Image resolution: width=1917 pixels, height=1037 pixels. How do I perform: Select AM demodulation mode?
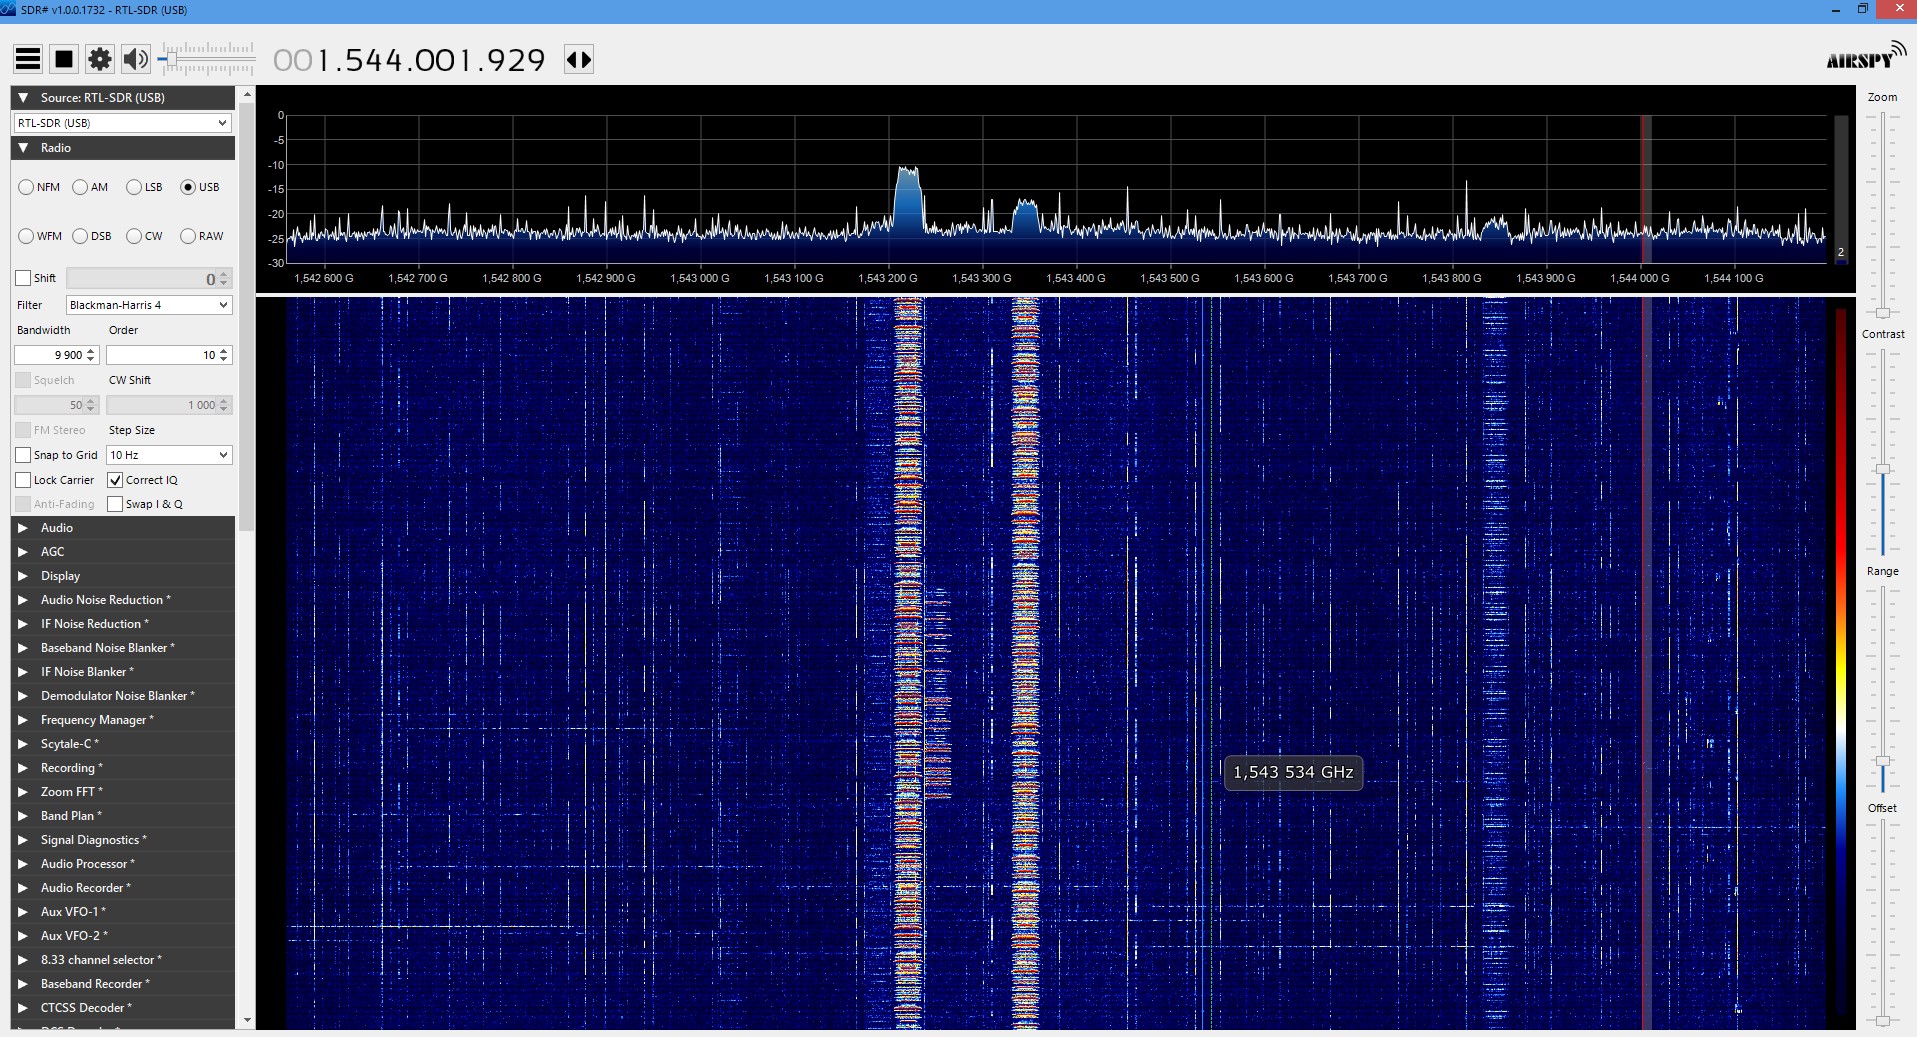point(90,187)
